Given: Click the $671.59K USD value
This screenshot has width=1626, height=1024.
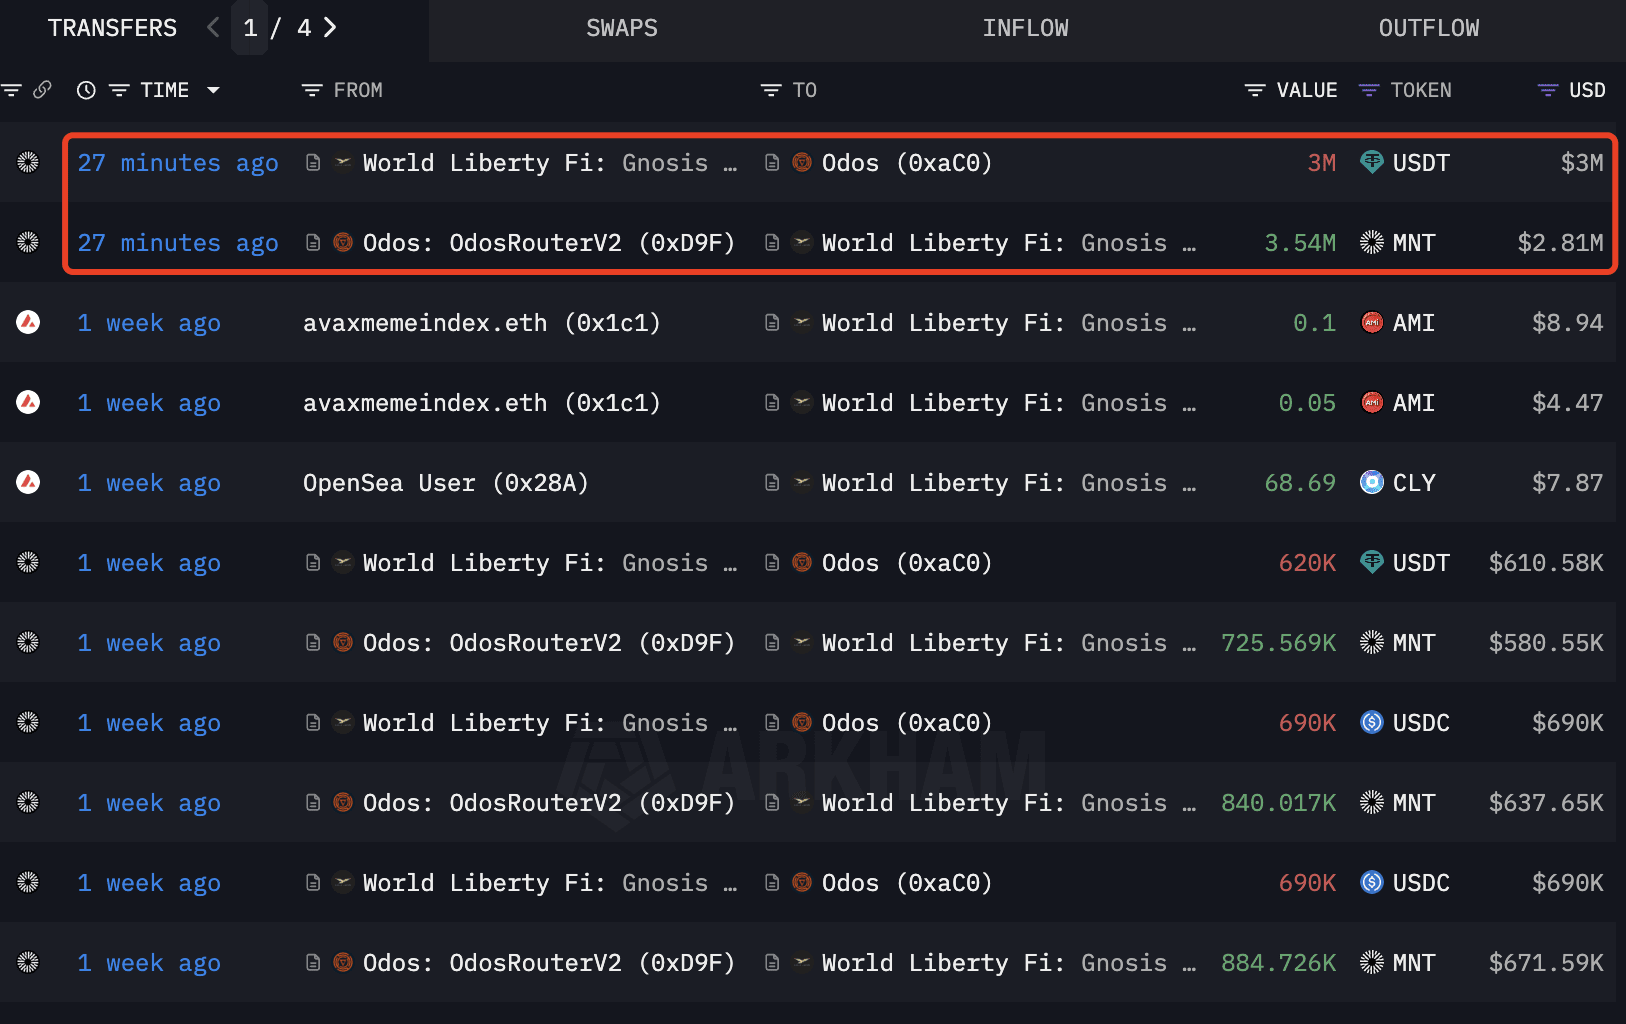Looking at the screenshot, I should click(x=1546, y=963).
